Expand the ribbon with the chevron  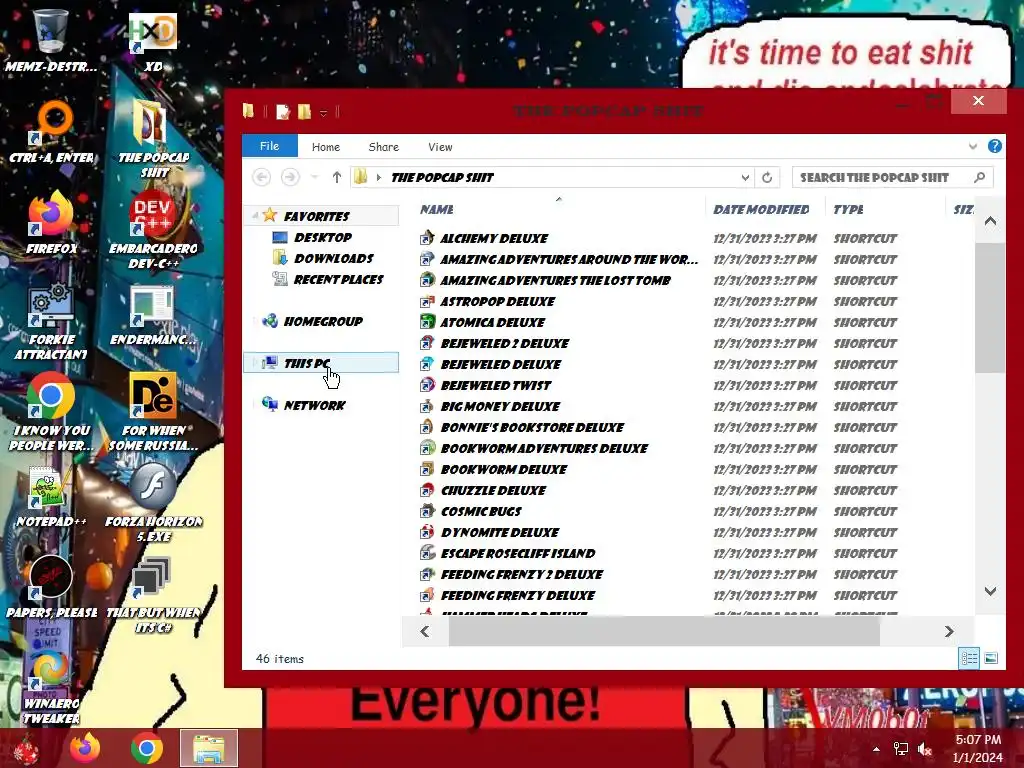[973, 146]
